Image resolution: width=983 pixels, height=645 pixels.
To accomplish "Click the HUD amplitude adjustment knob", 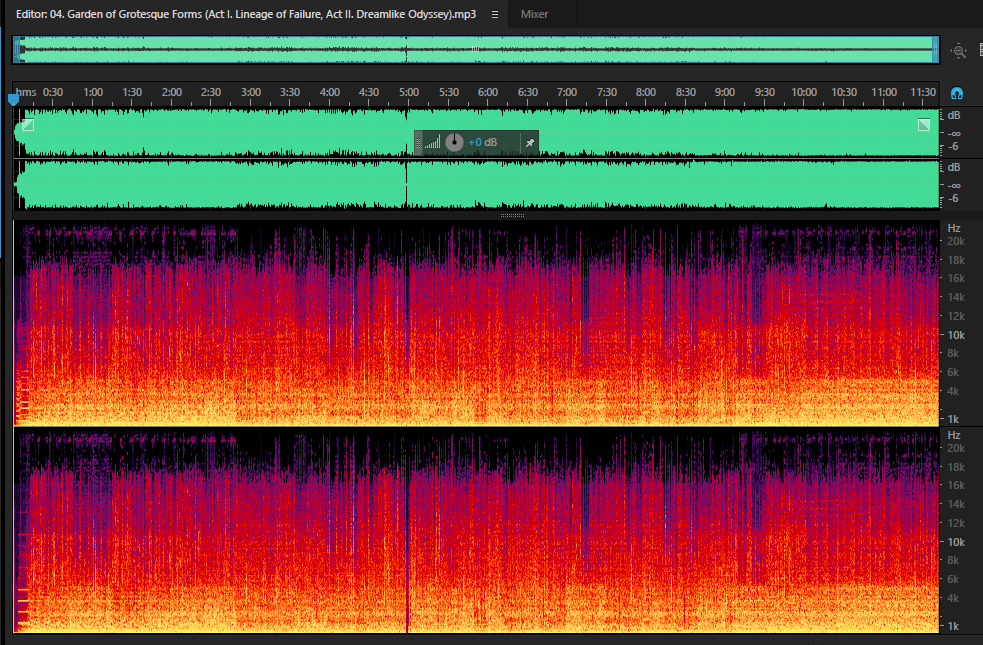I will (x=454, y=142).
